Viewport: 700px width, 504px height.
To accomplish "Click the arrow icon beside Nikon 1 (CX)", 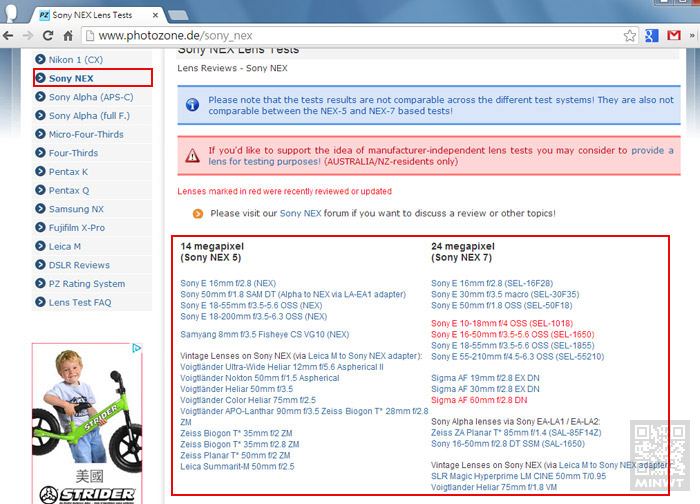I will (x=40, y=59).
